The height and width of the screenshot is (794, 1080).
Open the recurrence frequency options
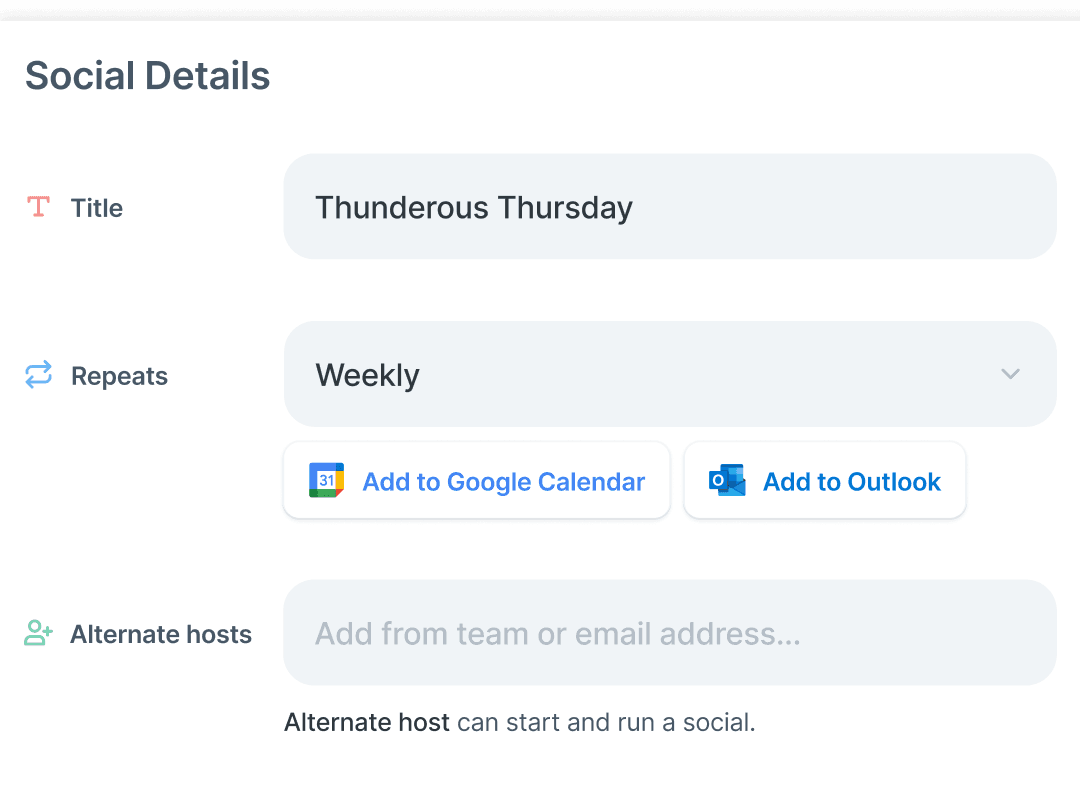(x=670, y=374)
